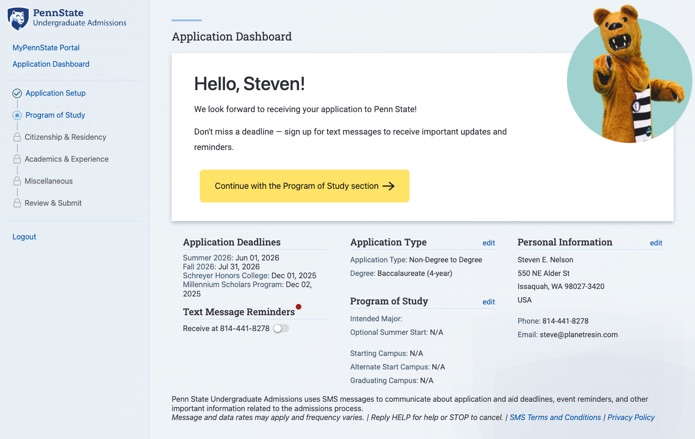Image resolution: width=695 pixels, height=439 pixels.
Task: Click the Text Message Reminders heading
Action: [238, 312]
